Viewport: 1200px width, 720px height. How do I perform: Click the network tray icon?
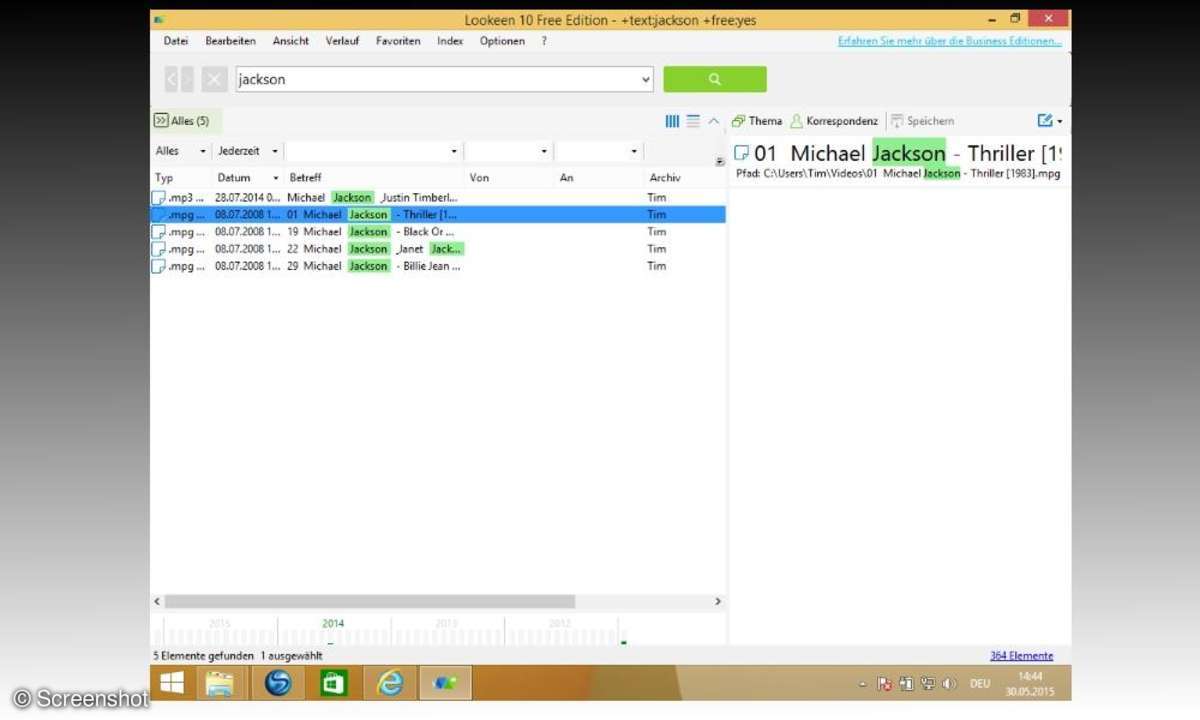927,684
